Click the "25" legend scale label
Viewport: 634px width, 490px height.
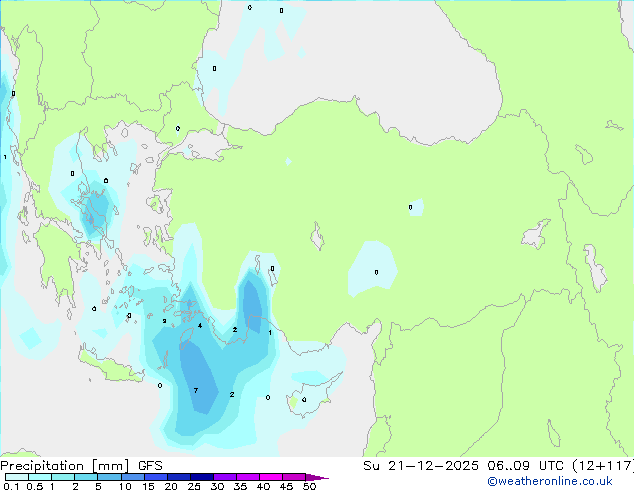pos(194,486)
